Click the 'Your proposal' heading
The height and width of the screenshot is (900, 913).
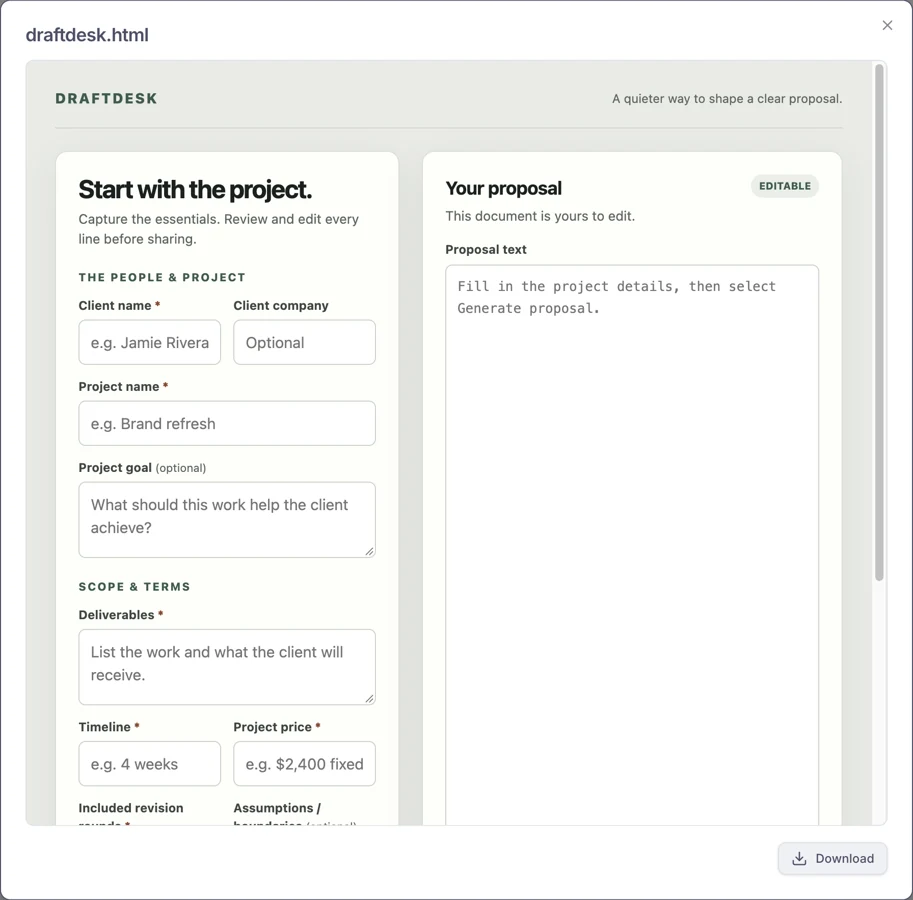coord(504,188)
